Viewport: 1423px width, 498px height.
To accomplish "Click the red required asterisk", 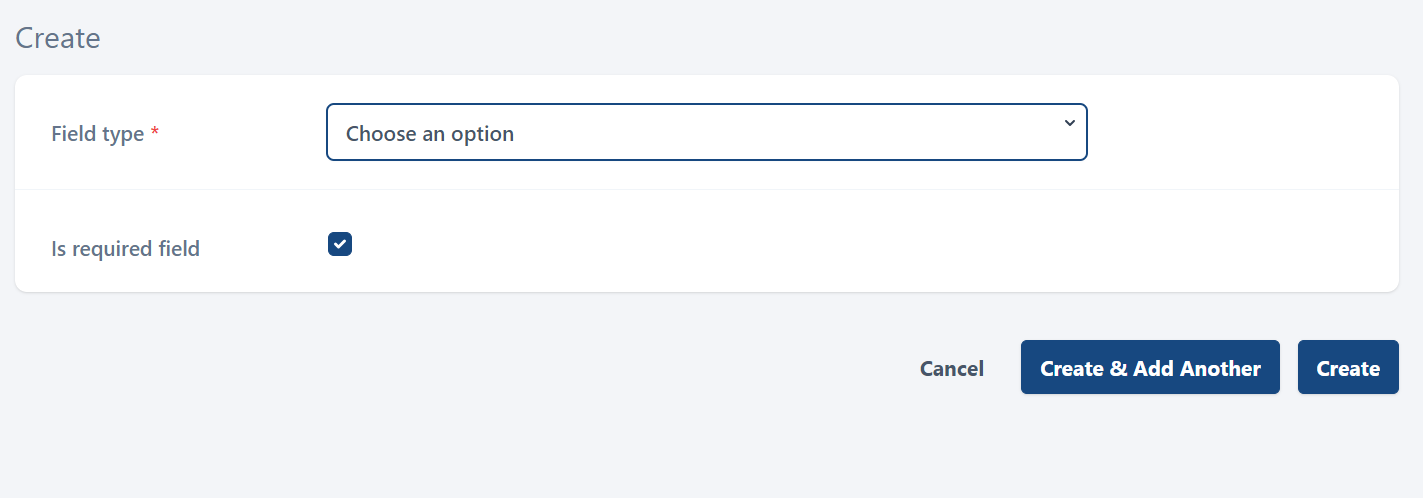I will pyautogui.click(x=155, y=132).
